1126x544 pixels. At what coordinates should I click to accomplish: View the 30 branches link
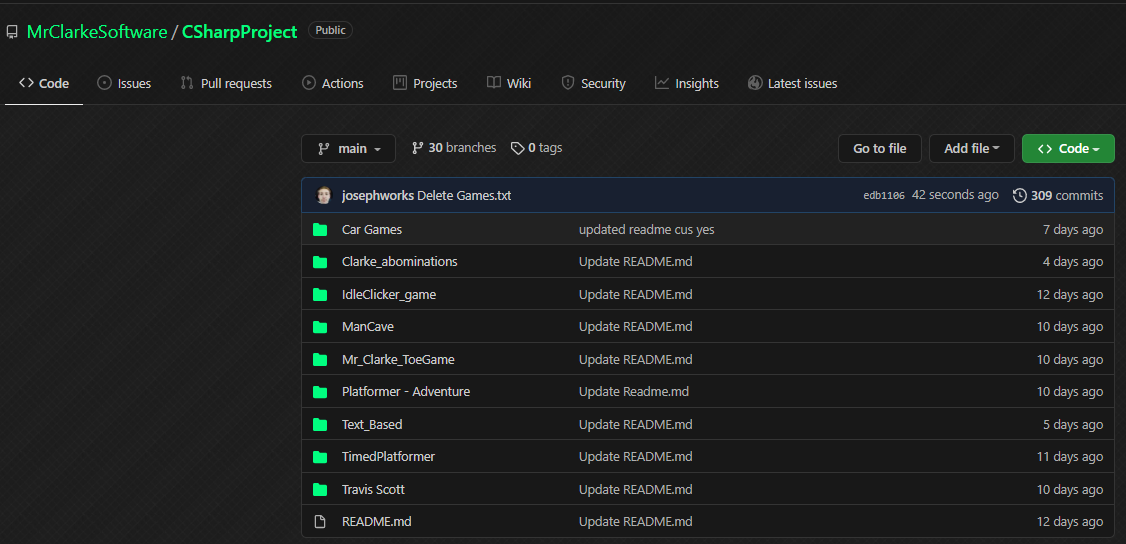454,148
